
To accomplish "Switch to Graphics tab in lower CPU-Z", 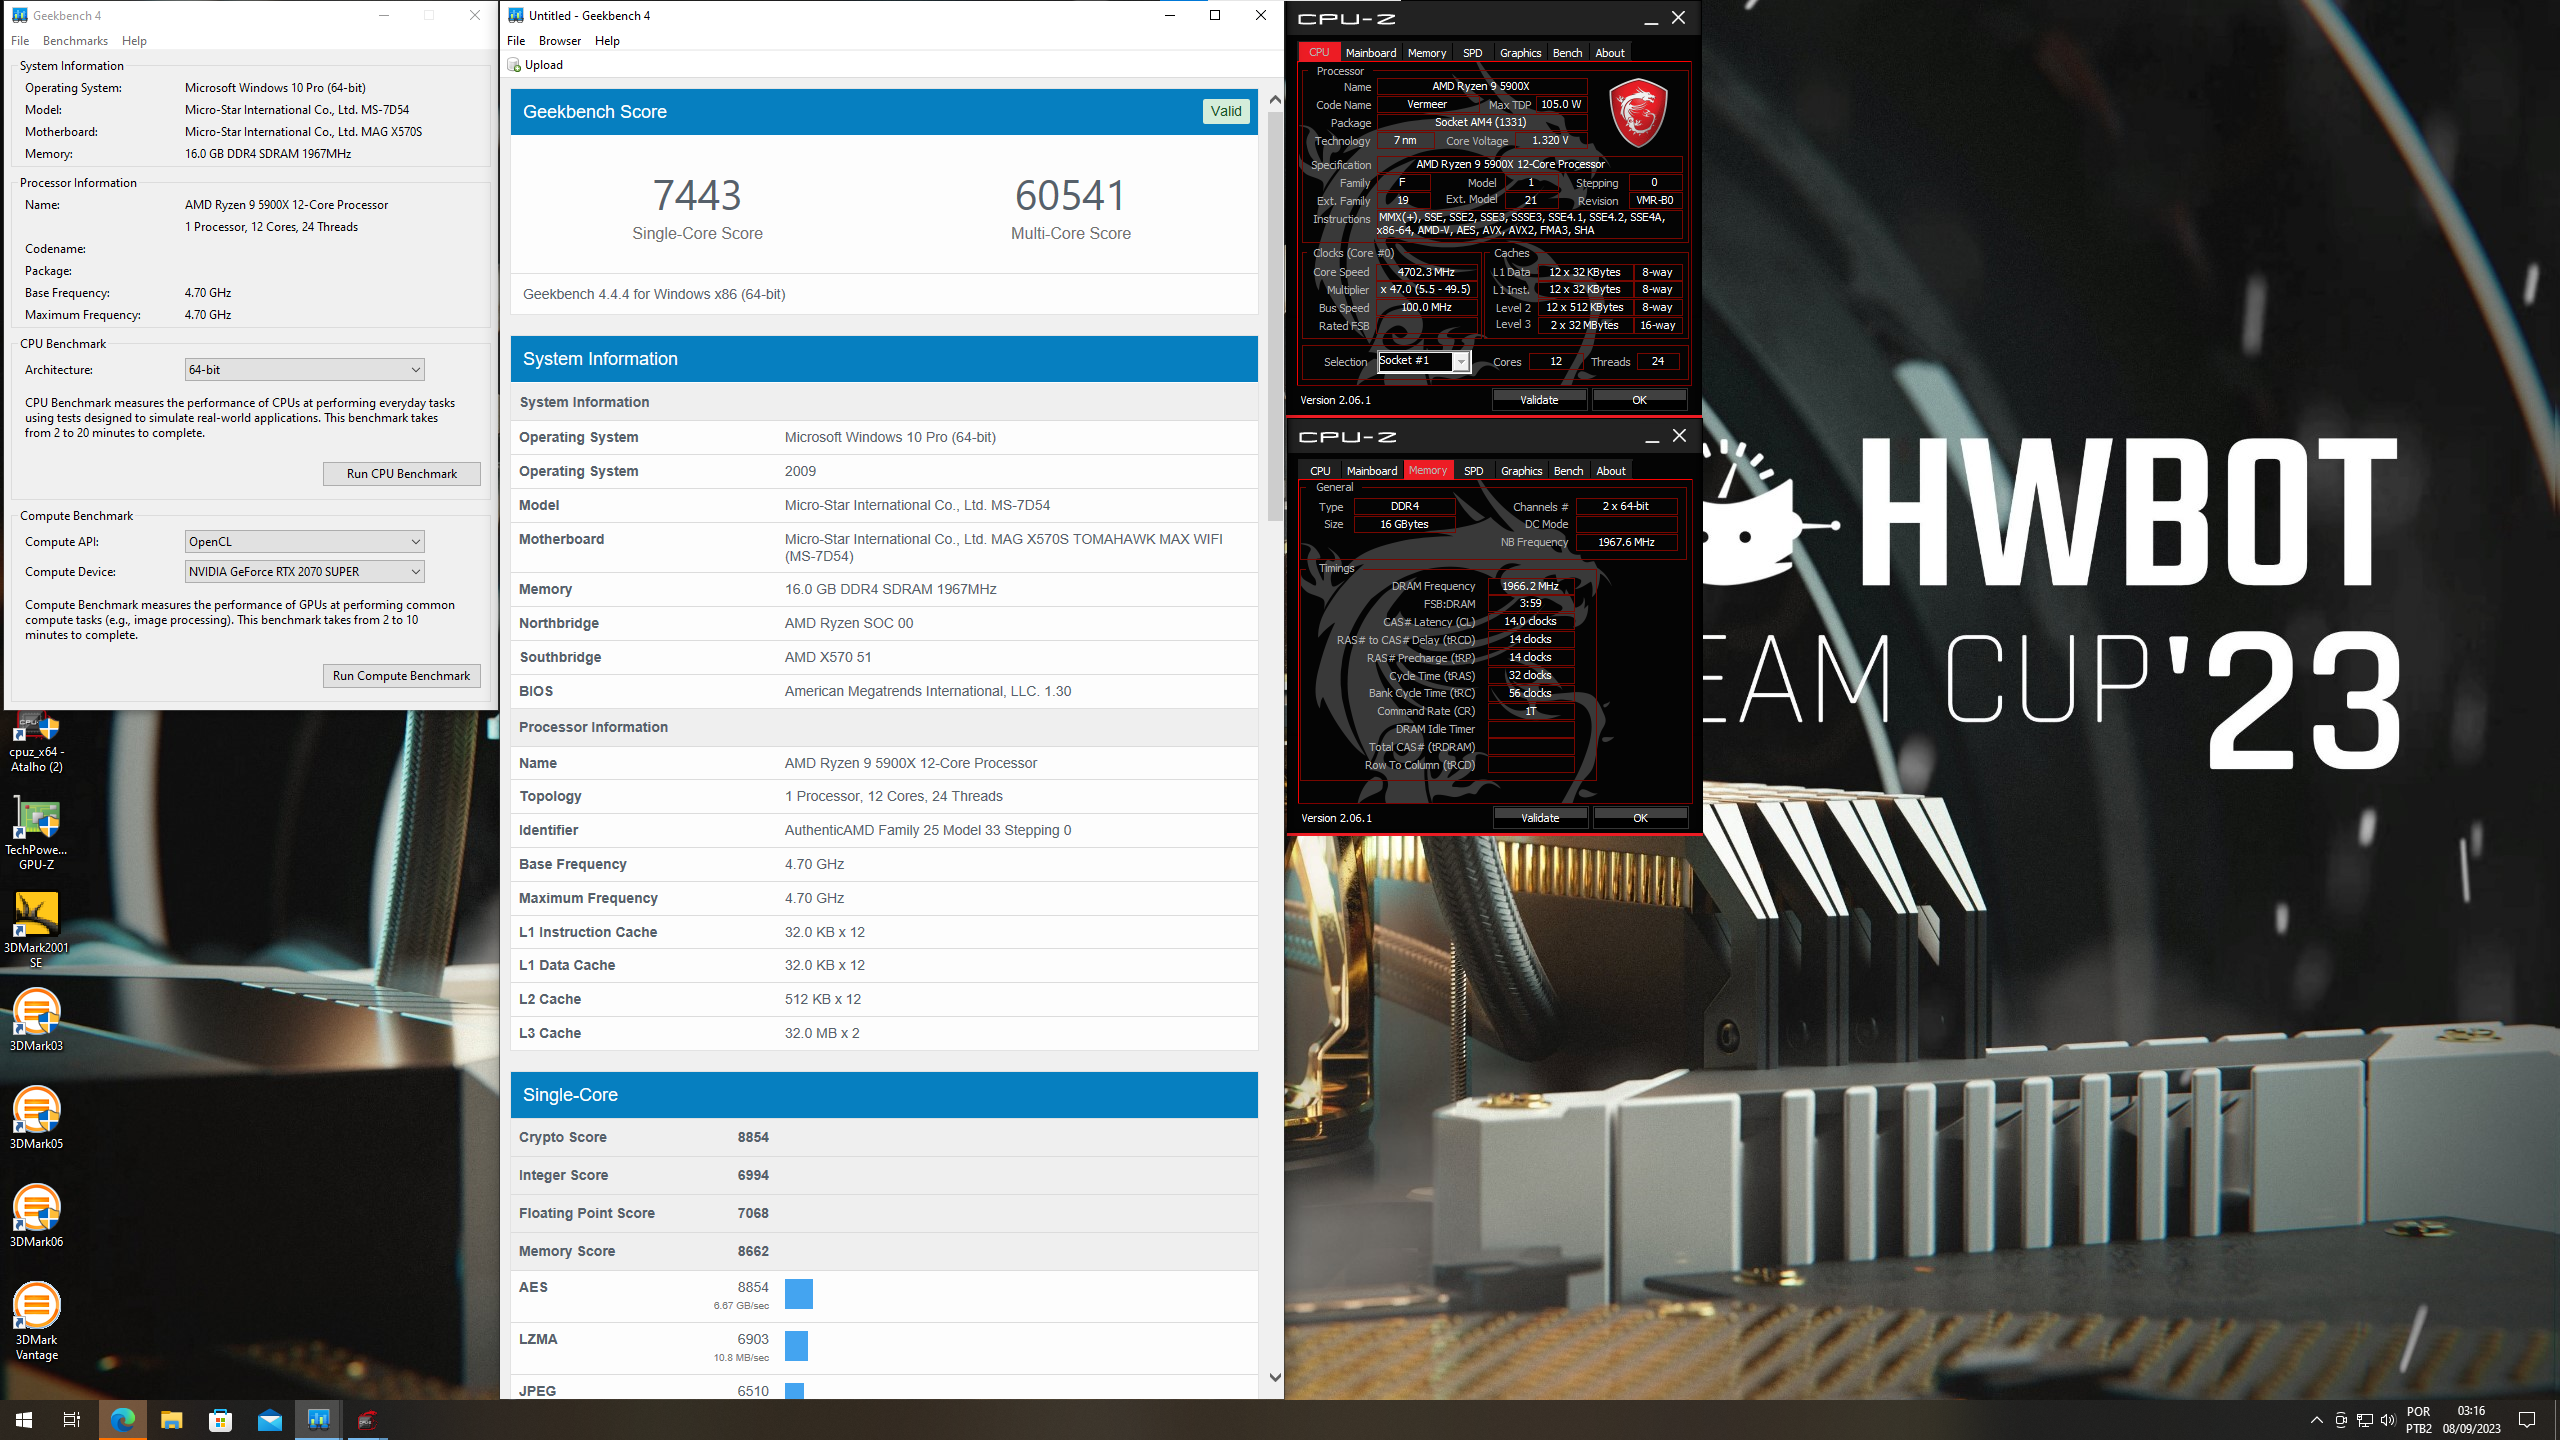I will click(1521, 471).
